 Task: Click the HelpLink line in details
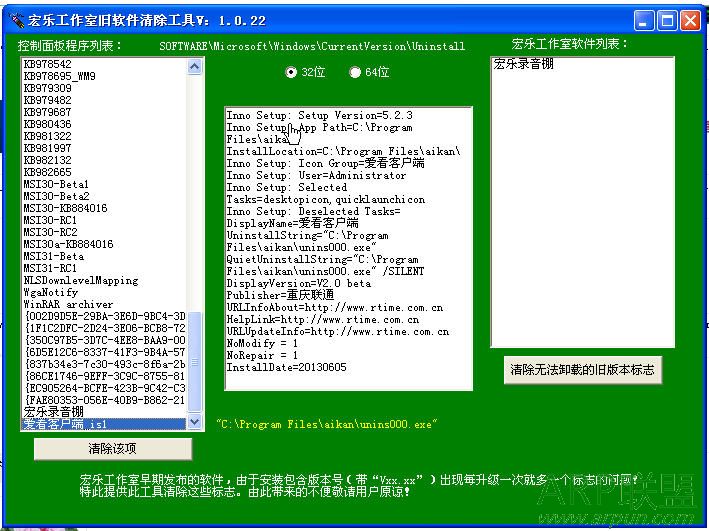click(322, 319)
